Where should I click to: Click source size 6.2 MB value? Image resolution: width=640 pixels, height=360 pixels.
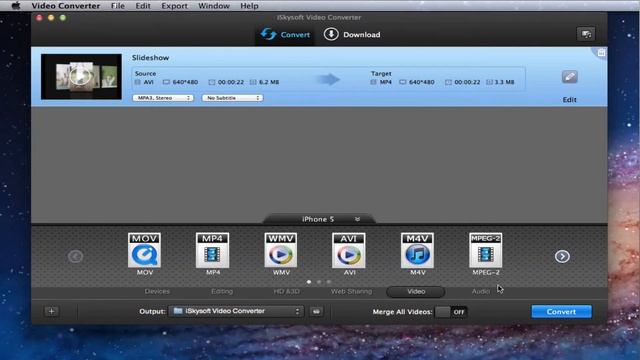point(269,82)
